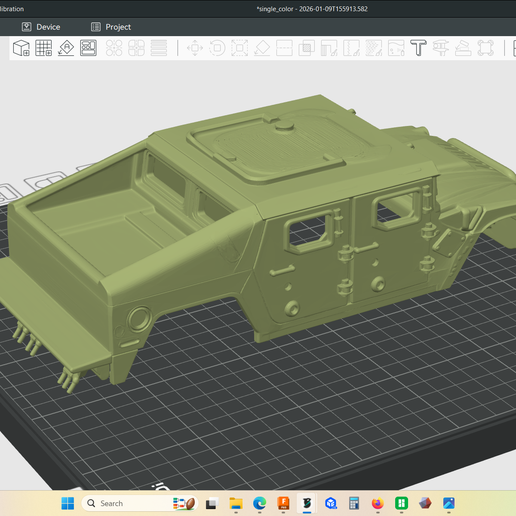The width and height of the screenshot is (516, 516).
Task: Open the red polyhedron taskbar app
Action: (425, 503)
